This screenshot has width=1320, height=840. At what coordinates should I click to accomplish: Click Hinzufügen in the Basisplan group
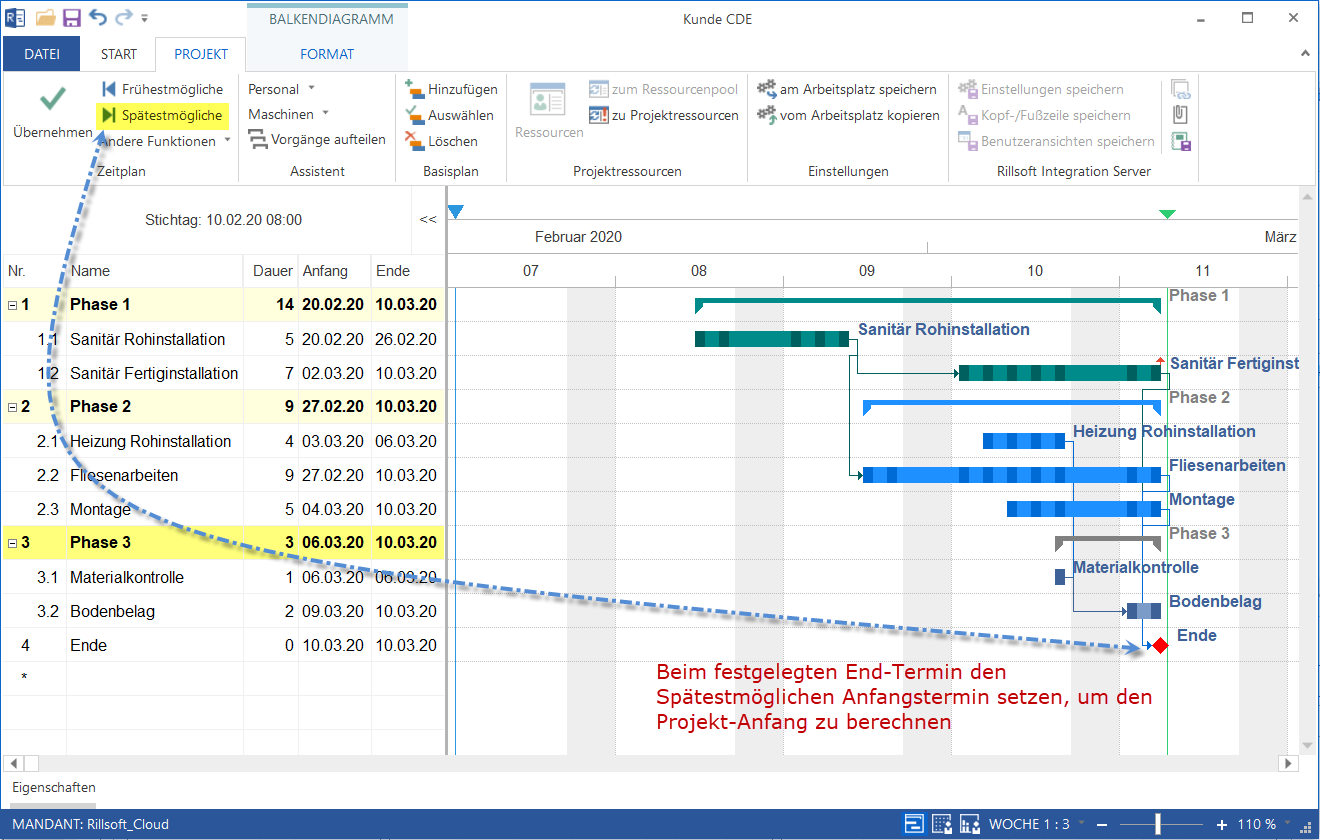click(x=451, y=89)
